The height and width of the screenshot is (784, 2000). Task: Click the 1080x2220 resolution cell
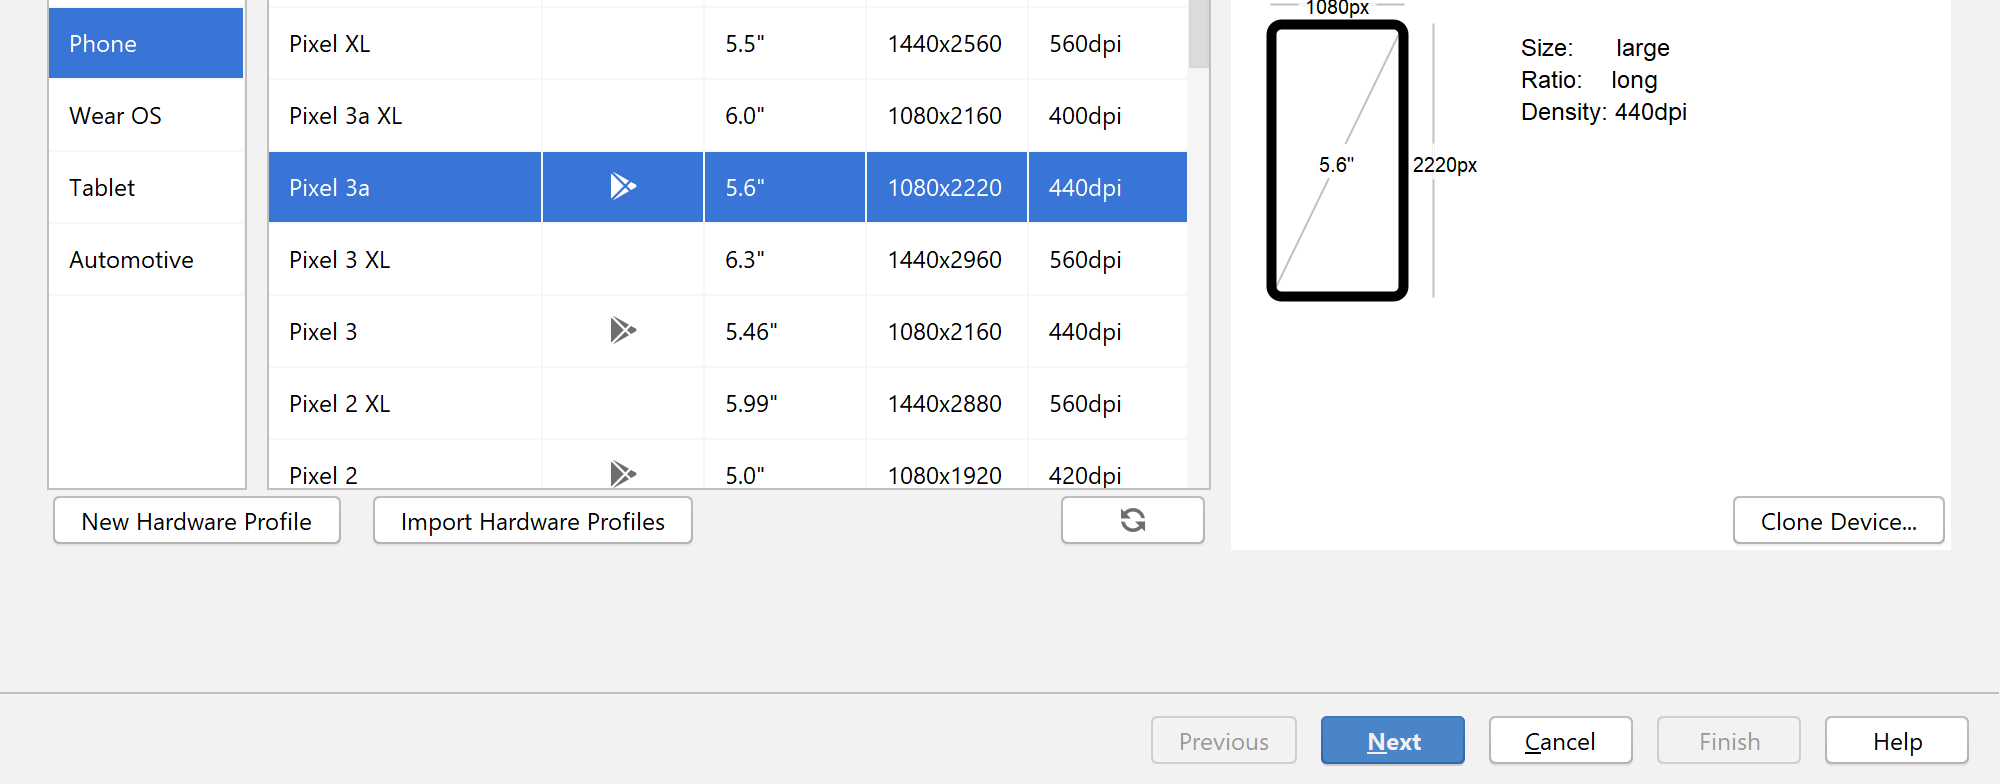coord(946,187)
